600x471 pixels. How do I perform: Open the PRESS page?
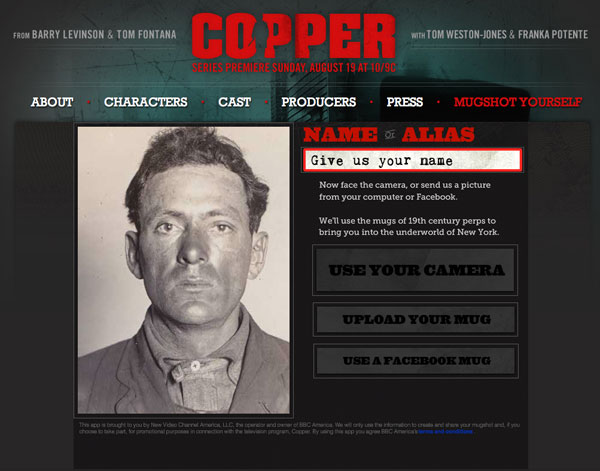[x=405, y=102]
